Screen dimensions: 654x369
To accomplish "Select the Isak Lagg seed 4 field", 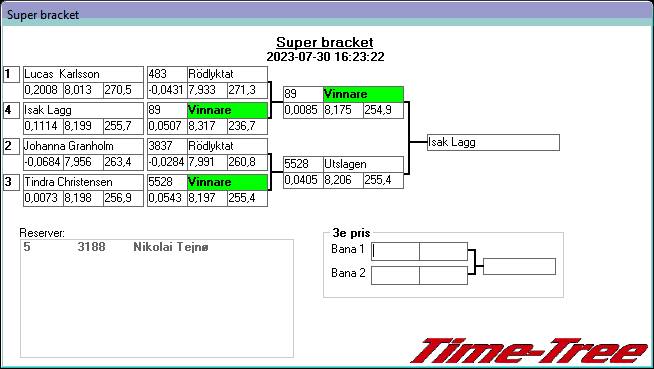I will [83, 110].
